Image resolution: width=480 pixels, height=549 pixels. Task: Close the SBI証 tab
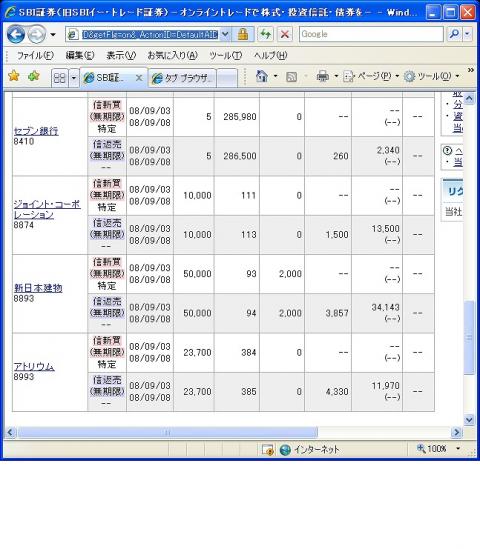coord(139,78)
